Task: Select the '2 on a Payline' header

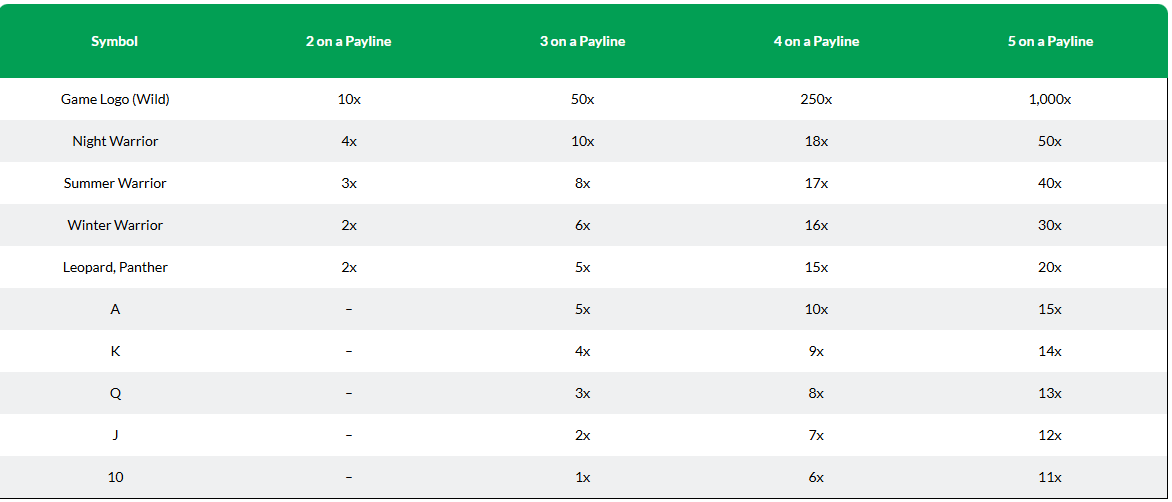Action: point(348,42)
